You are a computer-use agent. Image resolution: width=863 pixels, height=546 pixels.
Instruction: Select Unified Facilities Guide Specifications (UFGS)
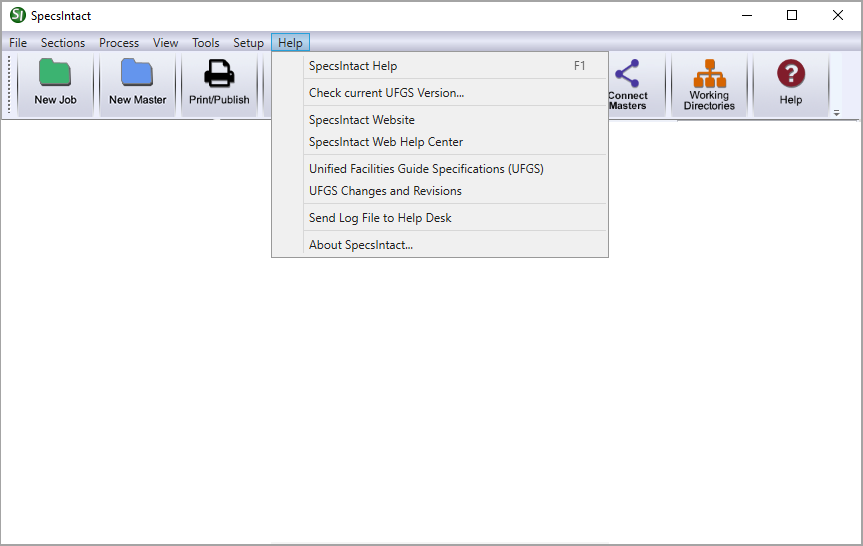440,169
